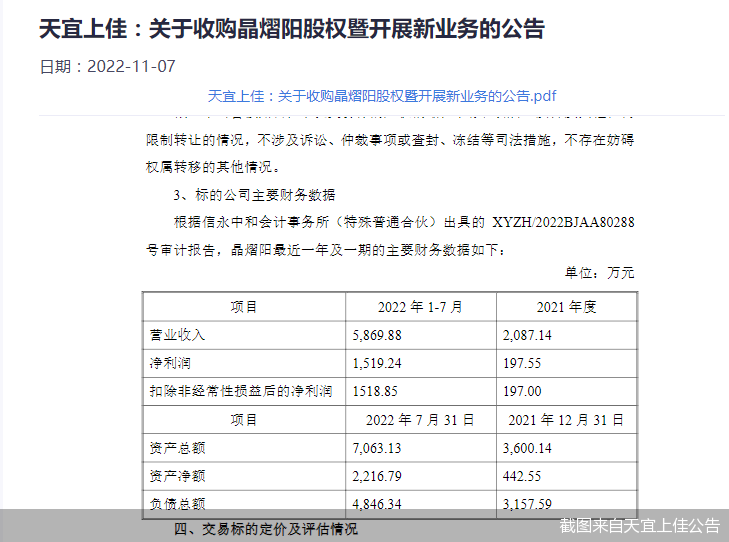729x542 pixels.
Task: Select liabilities value 4,846.34
Action: tap(377, 504)
